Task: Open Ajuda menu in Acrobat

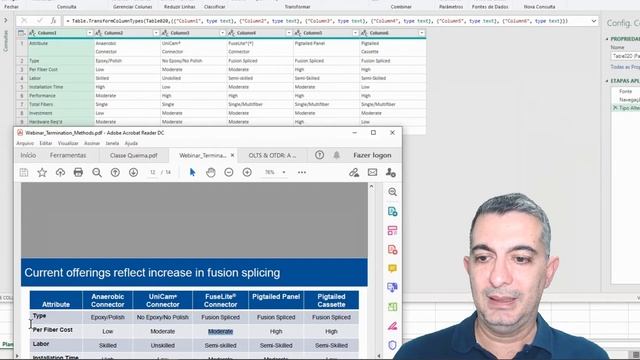Action: coord(131,143)
